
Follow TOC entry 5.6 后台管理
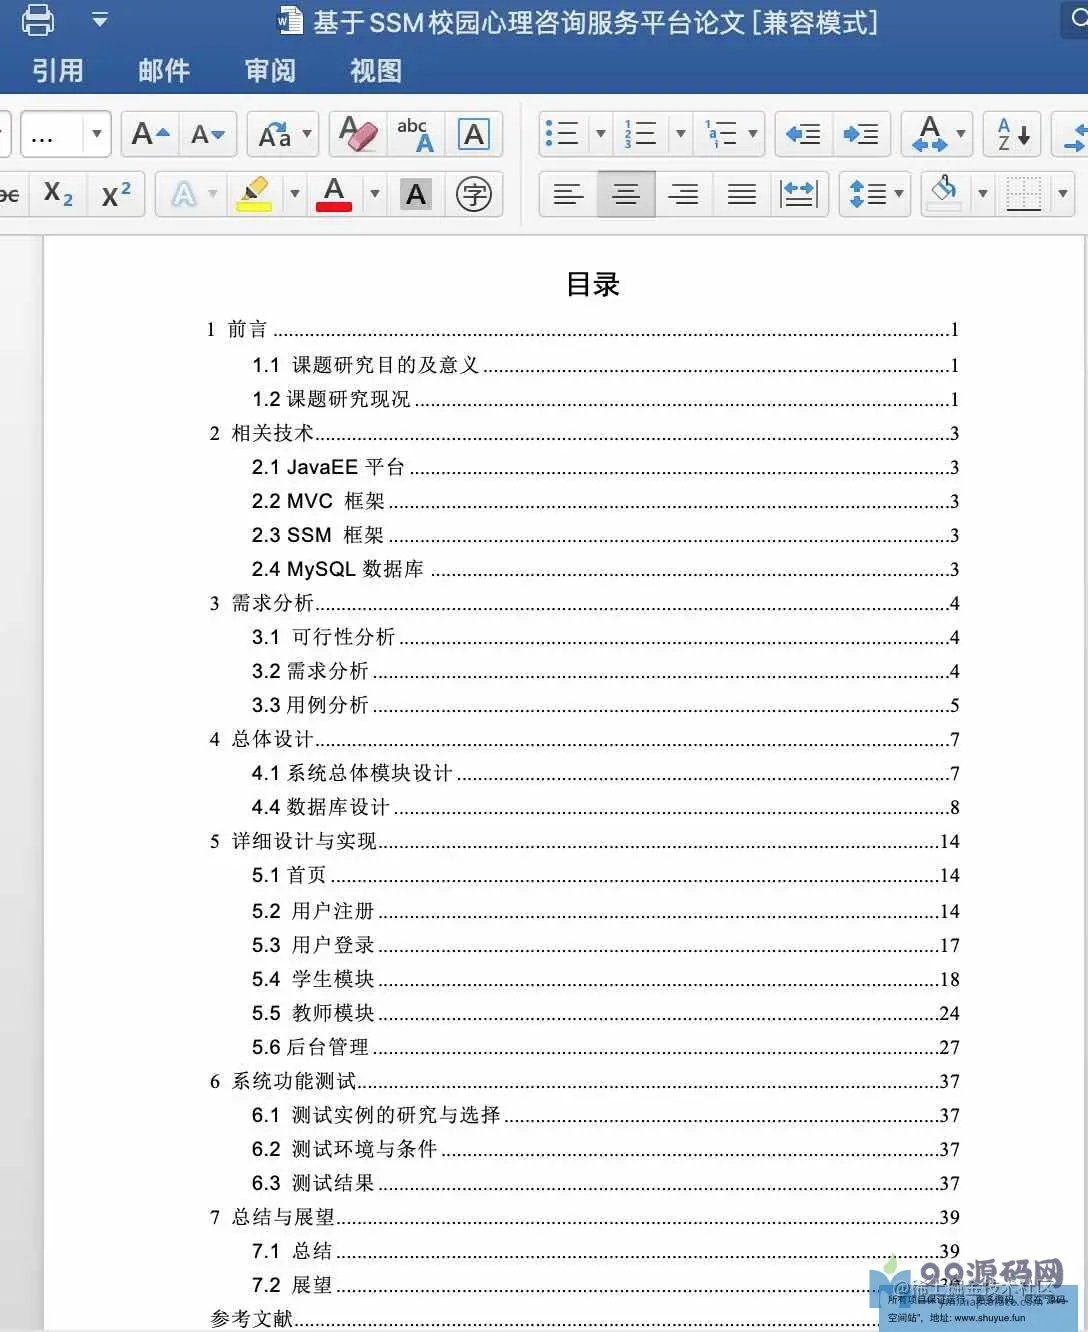click(x=605, y=1047)
